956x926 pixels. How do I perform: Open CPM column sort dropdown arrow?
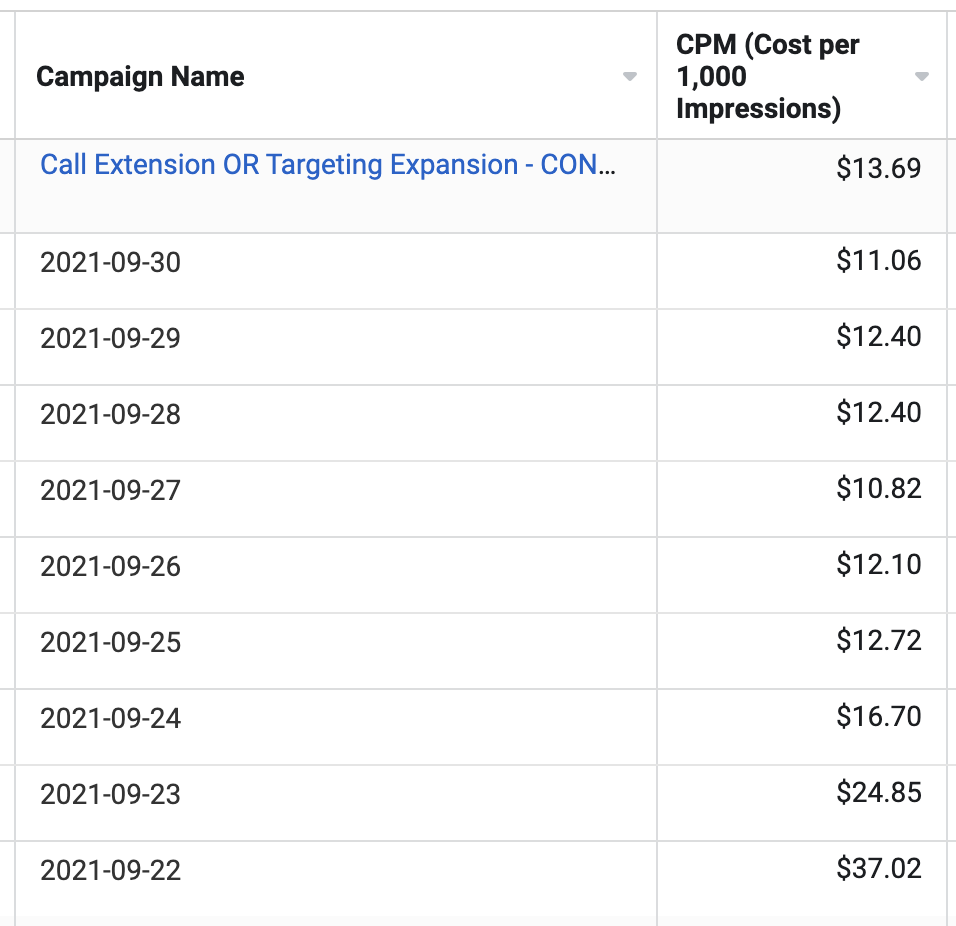pos(922,77)
